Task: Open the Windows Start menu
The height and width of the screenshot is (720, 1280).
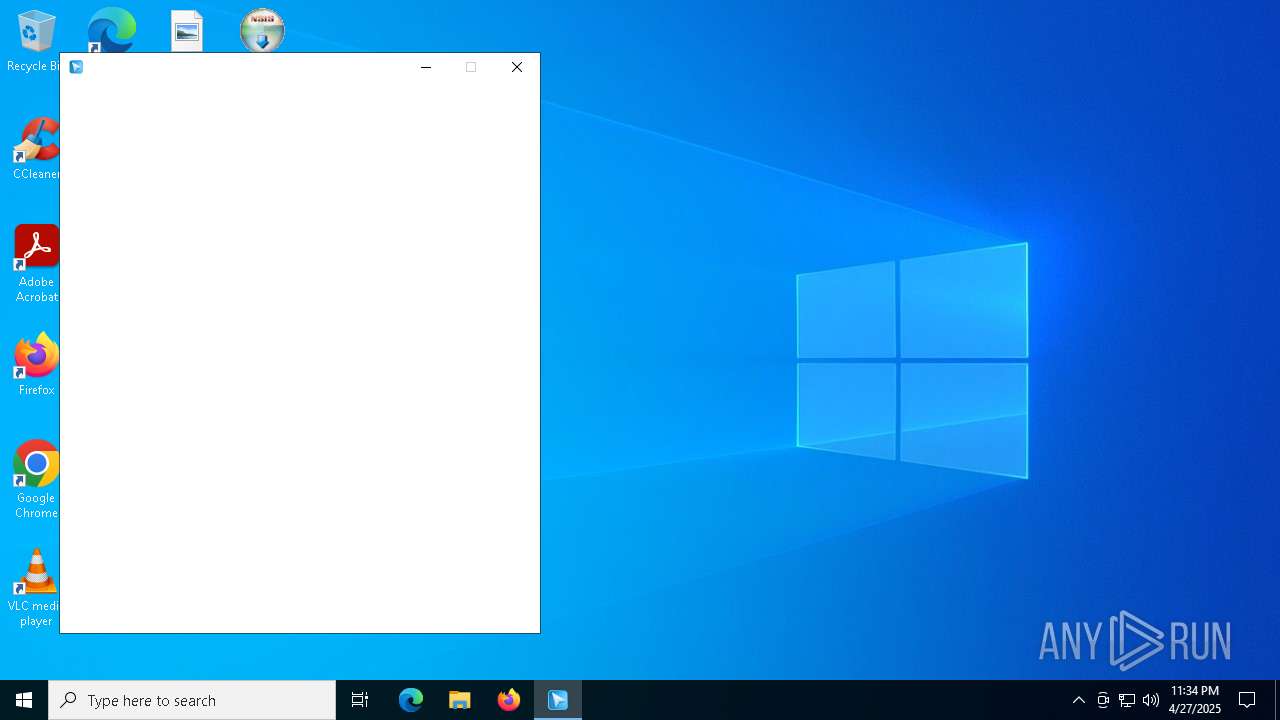Action: 24,700
